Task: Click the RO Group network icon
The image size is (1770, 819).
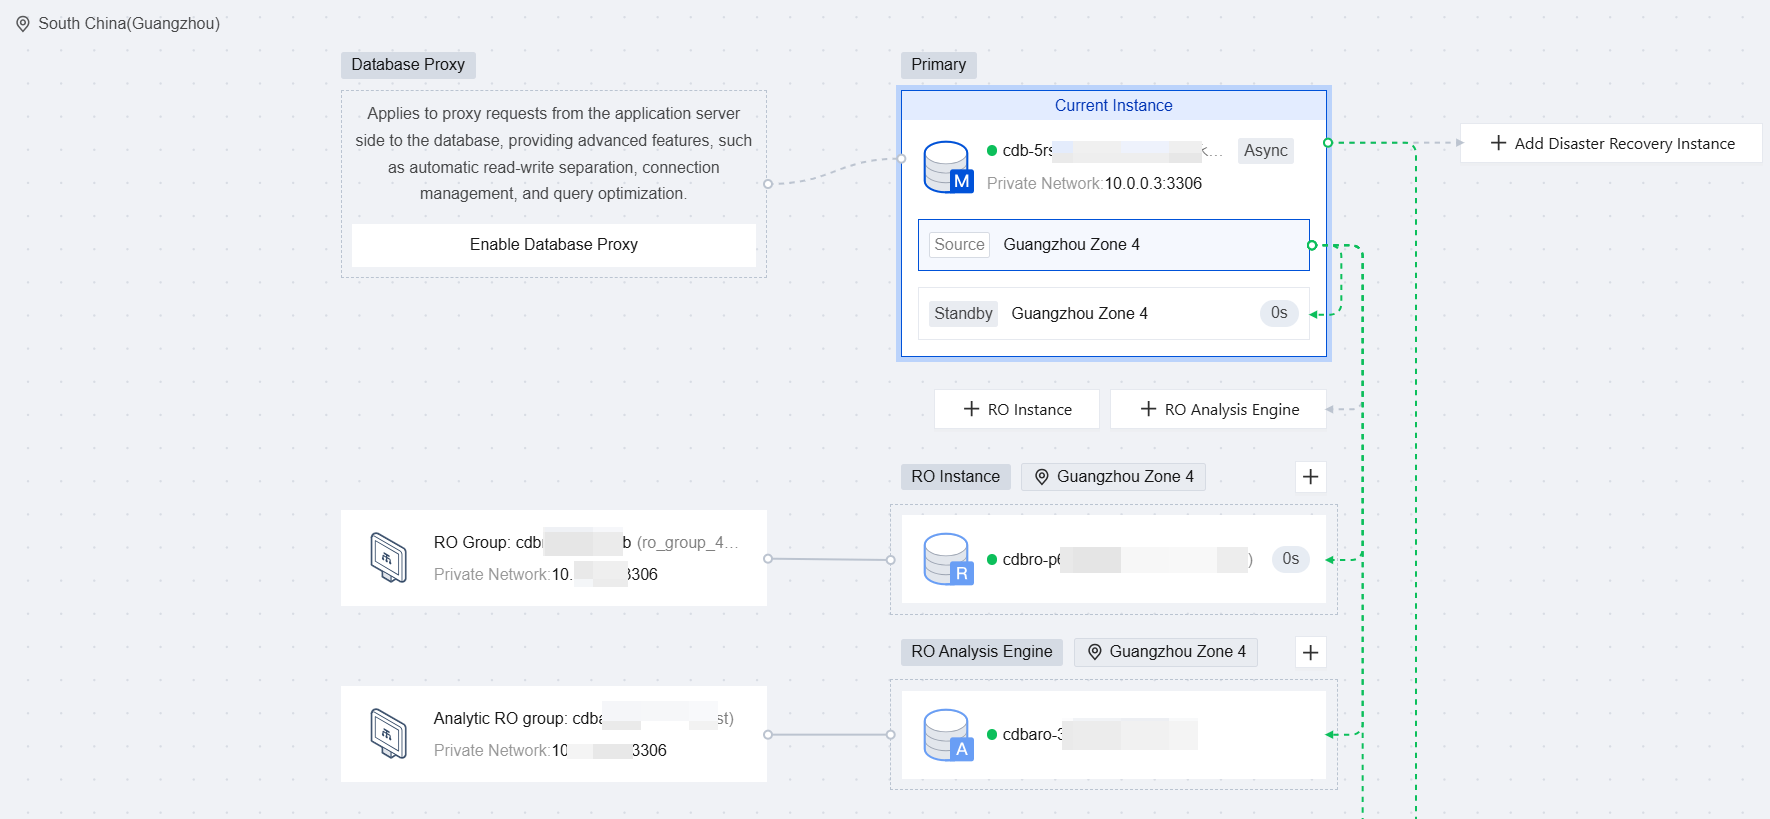Action: point(388,558)
